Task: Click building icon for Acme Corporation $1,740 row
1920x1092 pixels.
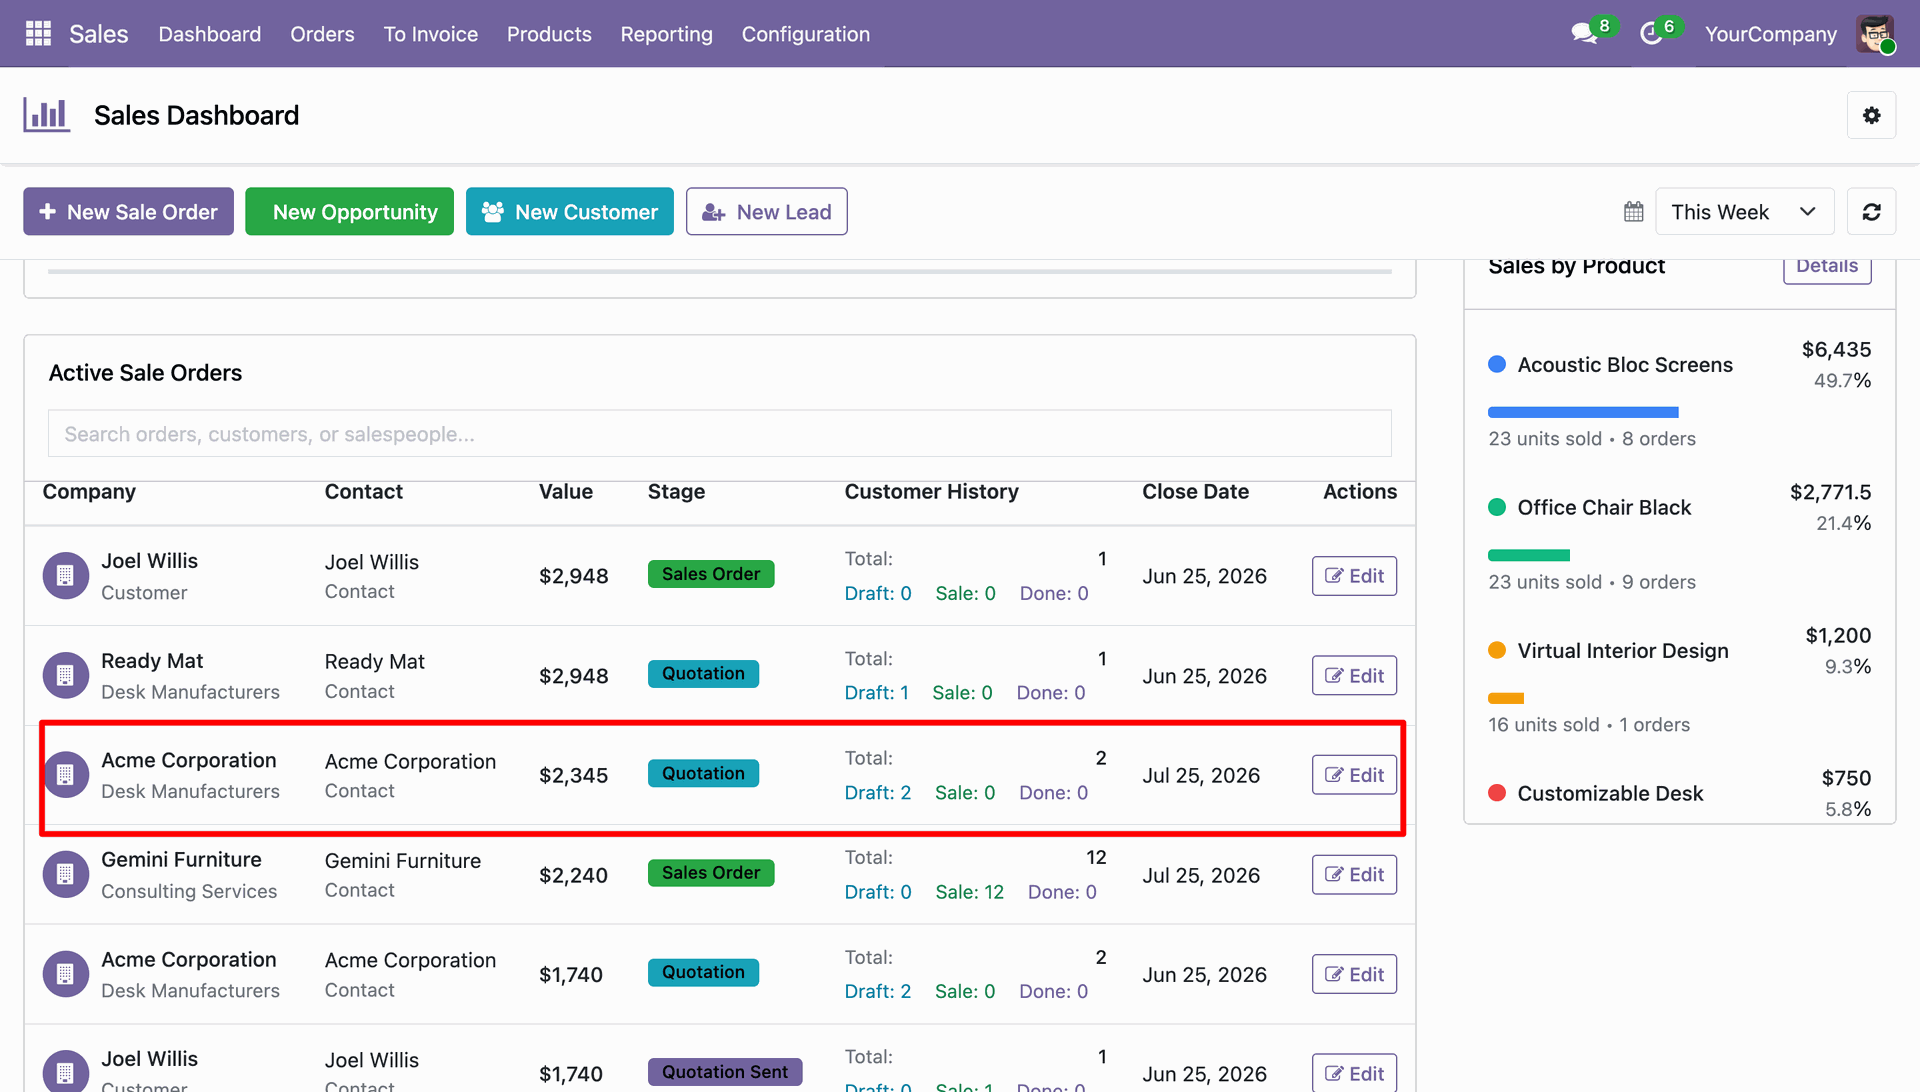Action: point(65,974)
